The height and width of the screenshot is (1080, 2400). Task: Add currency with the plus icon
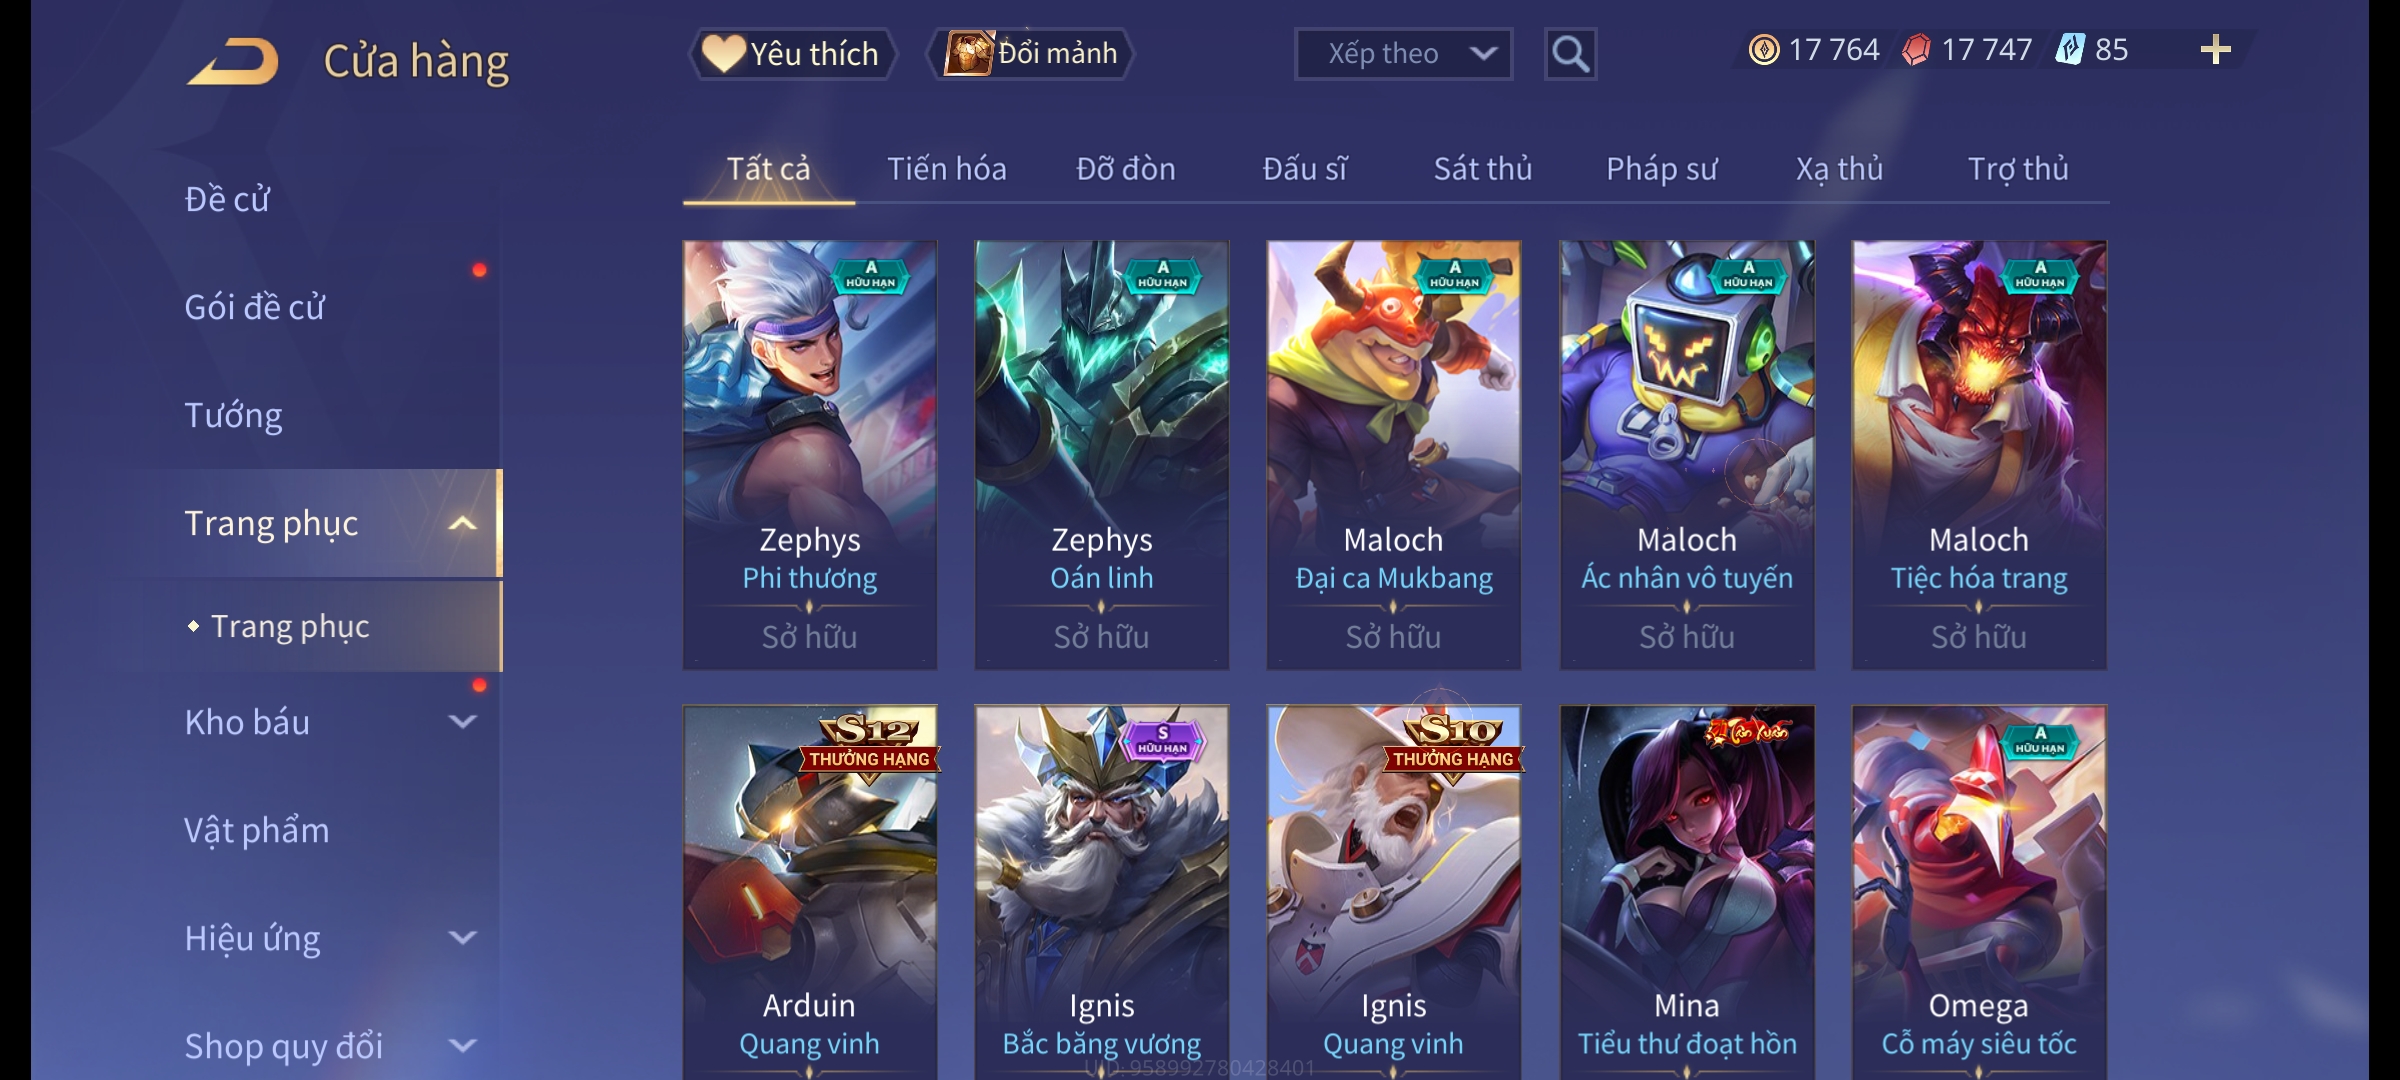2216,50
